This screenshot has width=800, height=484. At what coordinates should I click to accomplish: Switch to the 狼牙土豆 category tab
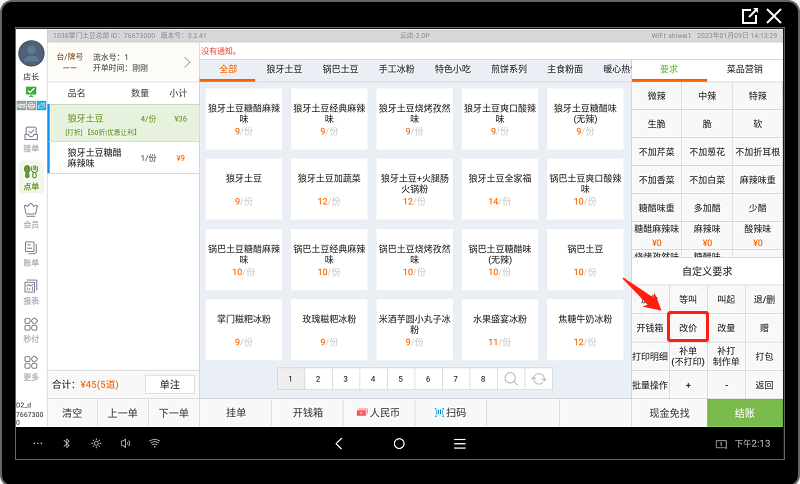coord(284,69)
